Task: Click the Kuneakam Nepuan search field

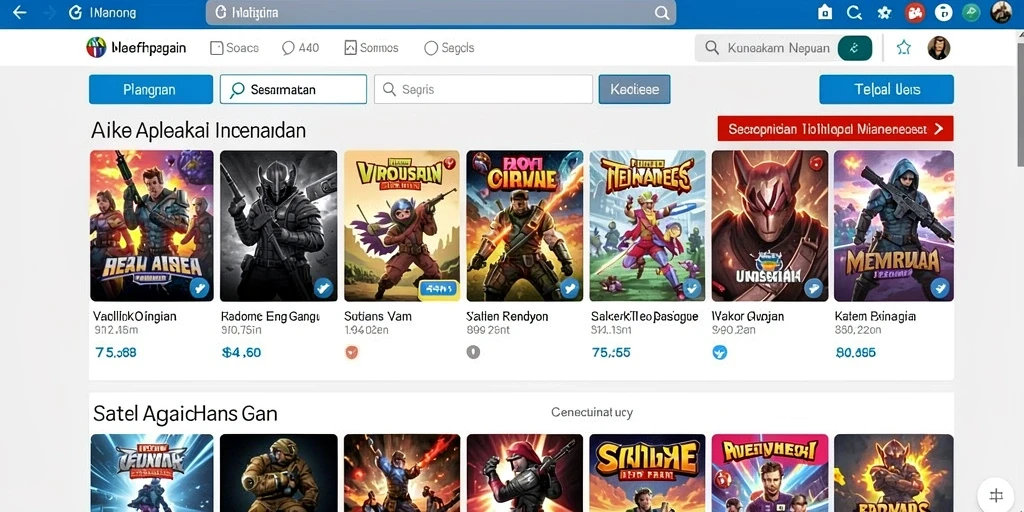Action: click(765, 48)
